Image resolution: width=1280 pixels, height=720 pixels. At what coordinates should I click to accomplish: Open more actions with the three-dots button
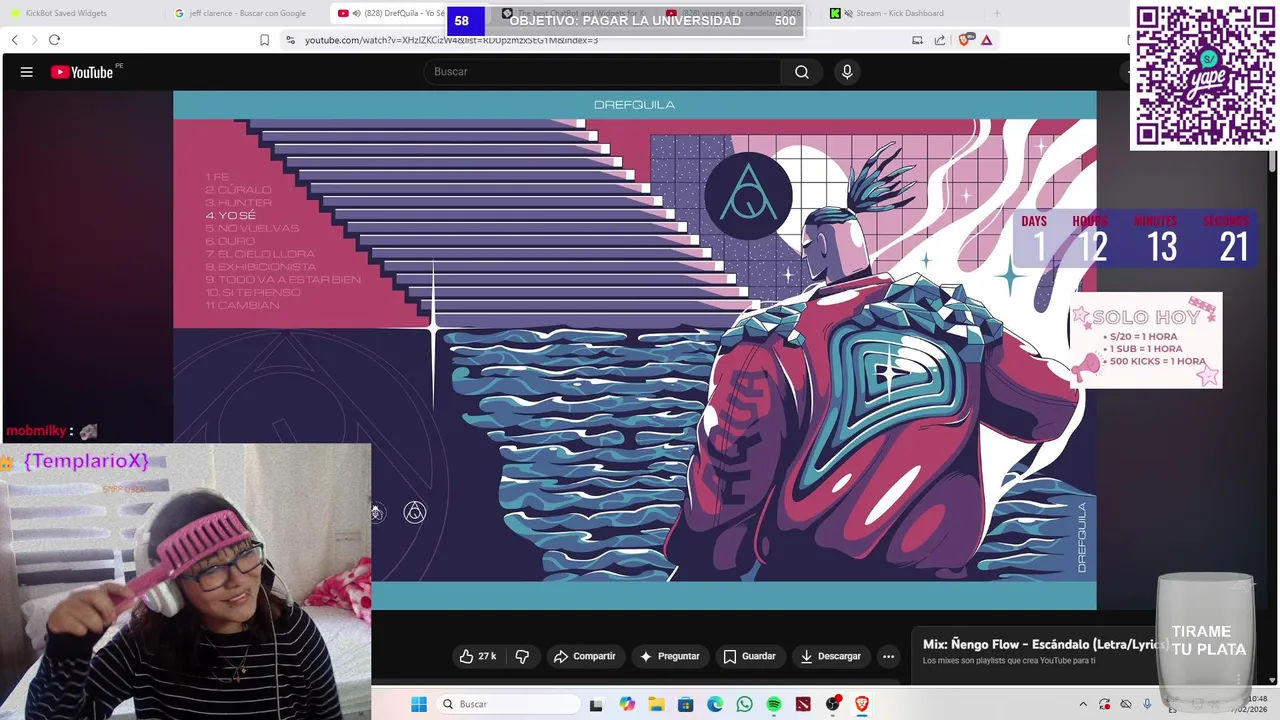coord(888,656)
